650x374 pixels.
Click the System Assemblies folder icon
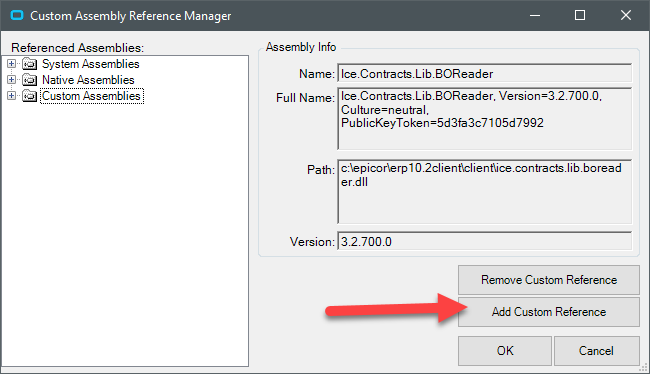pyautogui.click(x=29, y=64)
